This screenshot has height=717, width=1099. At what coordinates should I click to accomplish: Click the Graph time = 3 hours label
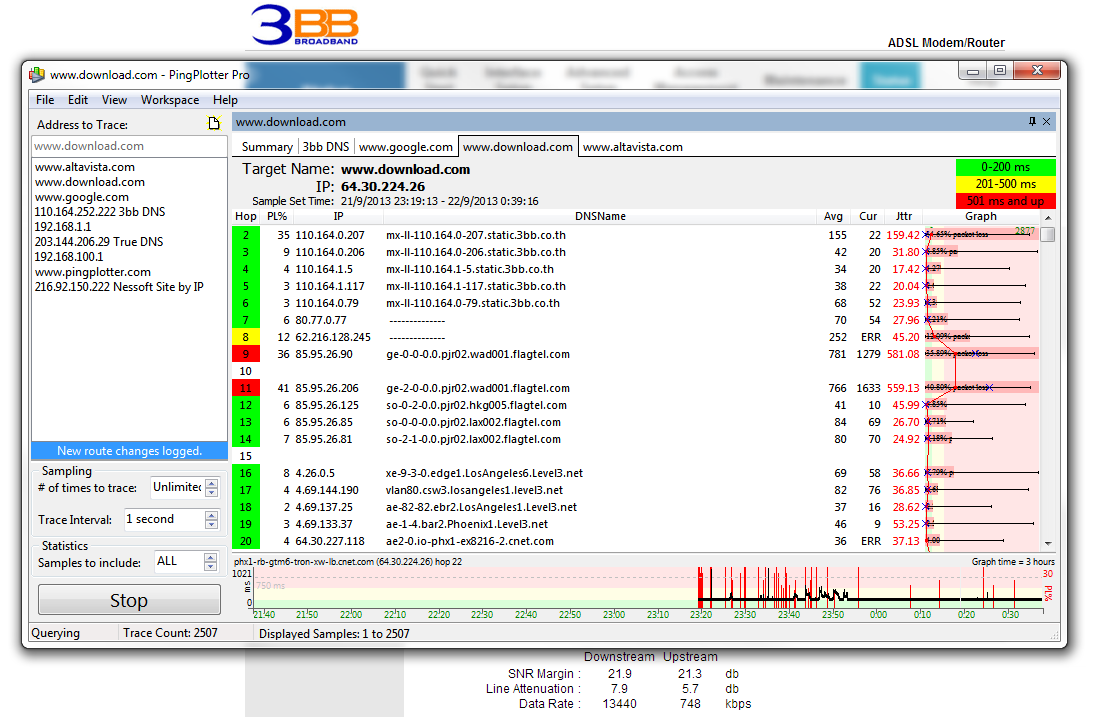[1013, 562]
